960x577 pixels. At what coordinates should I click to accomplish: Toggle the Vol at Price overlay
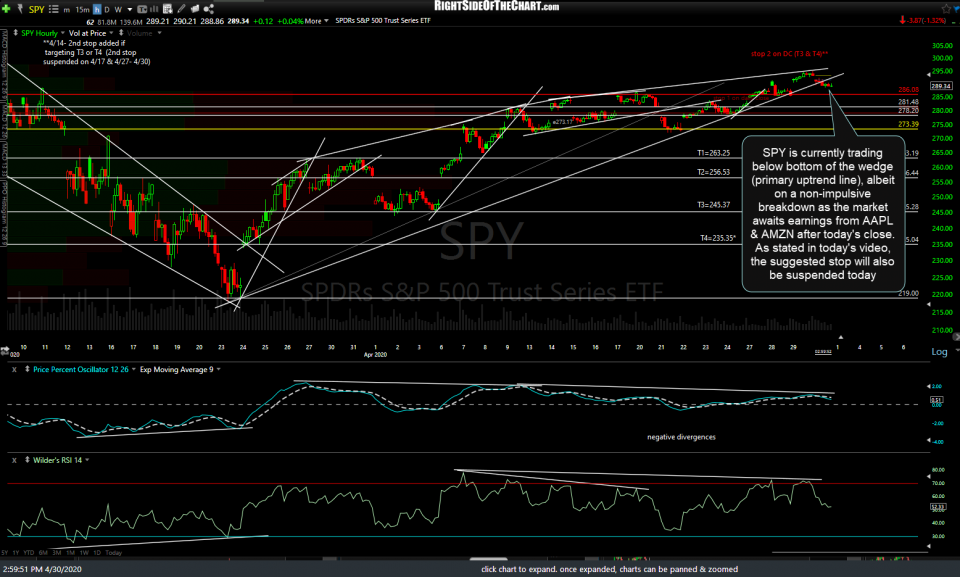pos(90,33)
